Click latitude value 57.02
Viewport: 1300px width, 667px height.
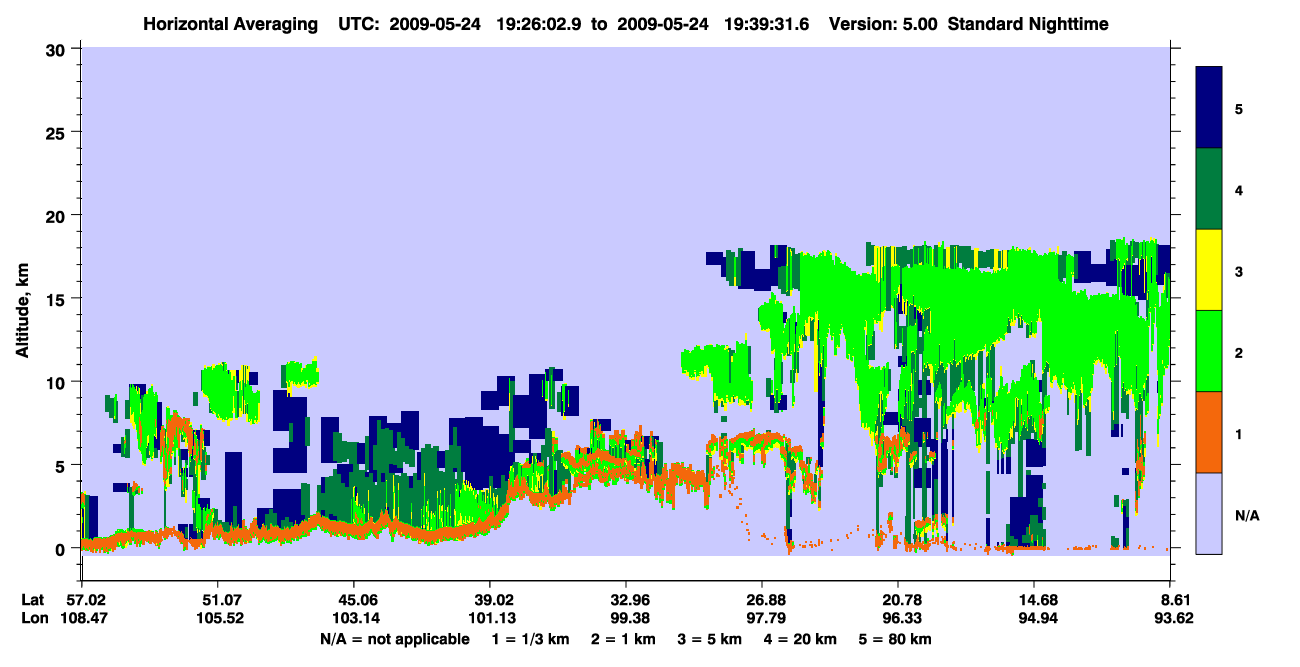tap(85, 600)
